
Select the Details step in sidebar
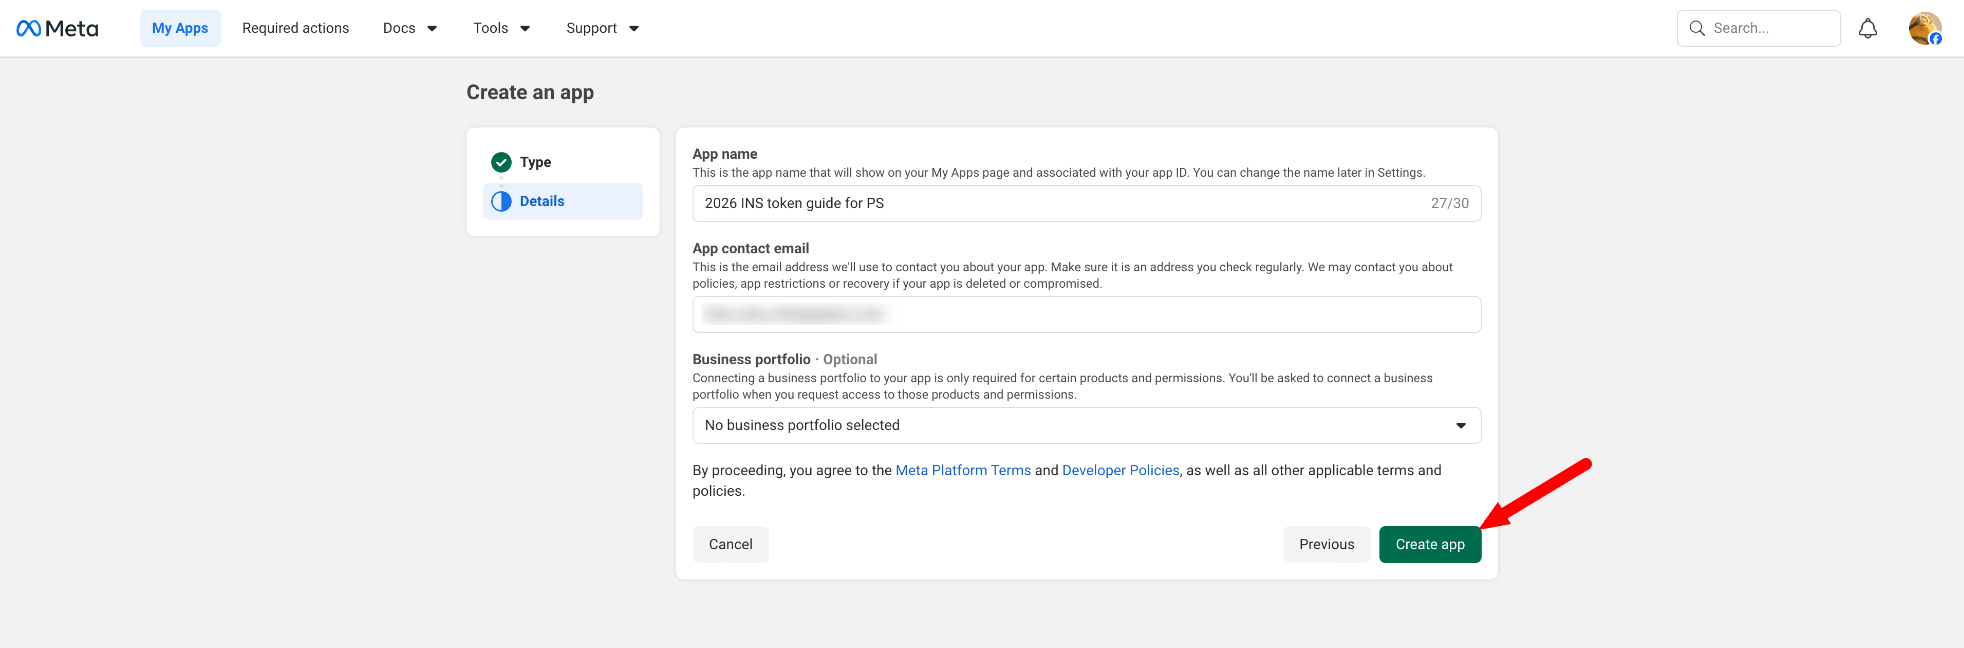point(542,201)
